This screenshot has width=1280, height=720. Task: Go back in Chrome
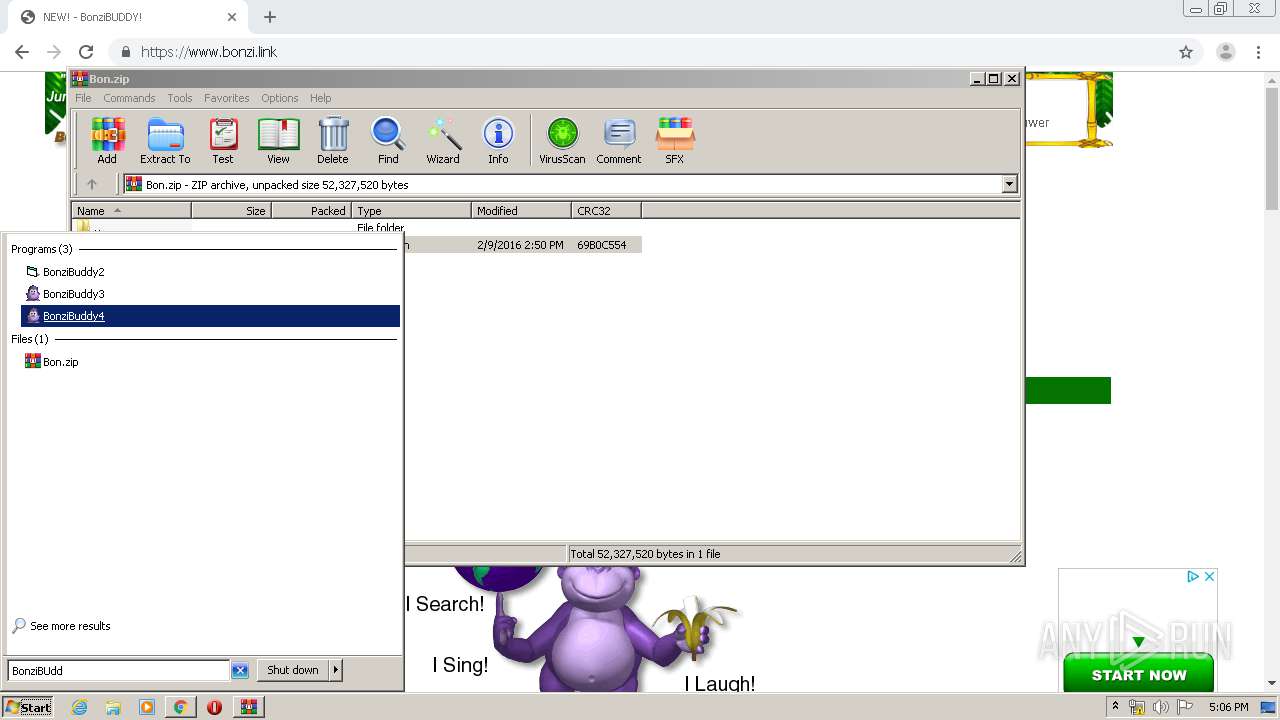click(x=22, y=52)
